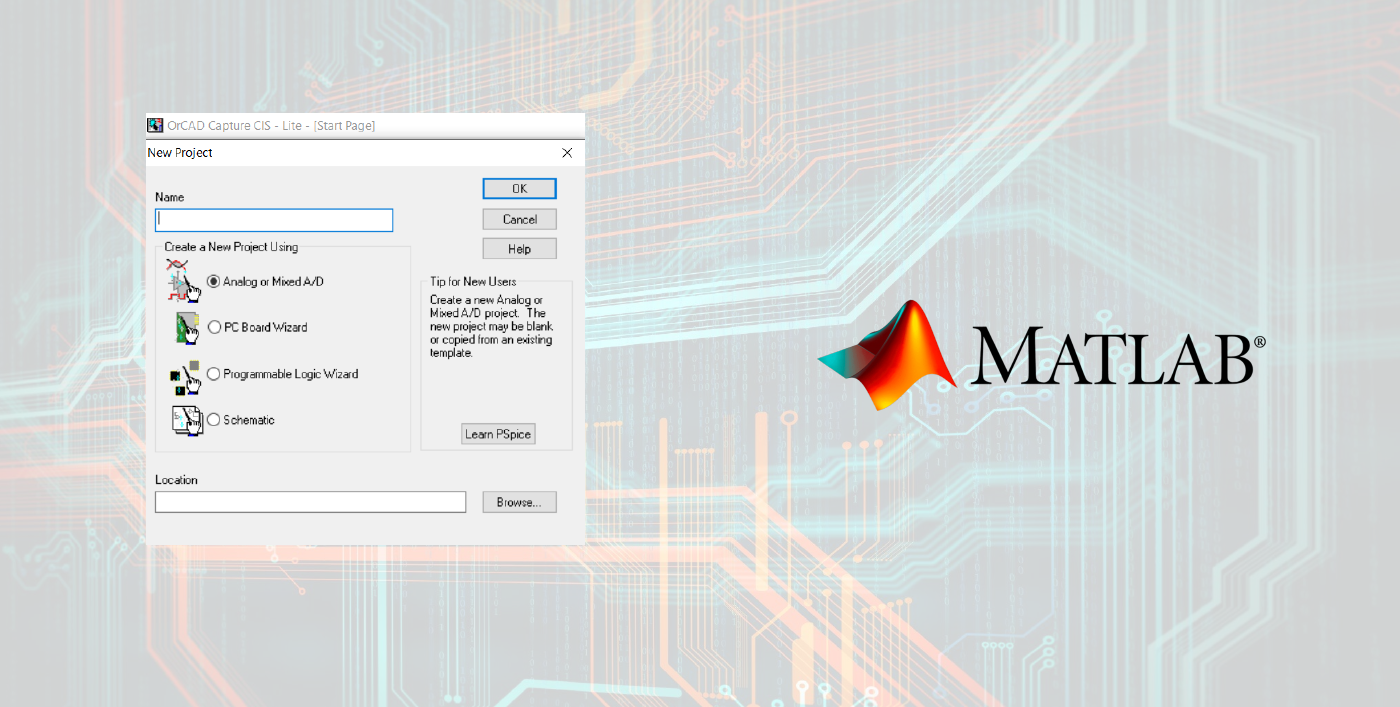Image resolution: width=1400 pixels, height=707 pixels.
Task: Click into the Location path field
Action: 310,502
